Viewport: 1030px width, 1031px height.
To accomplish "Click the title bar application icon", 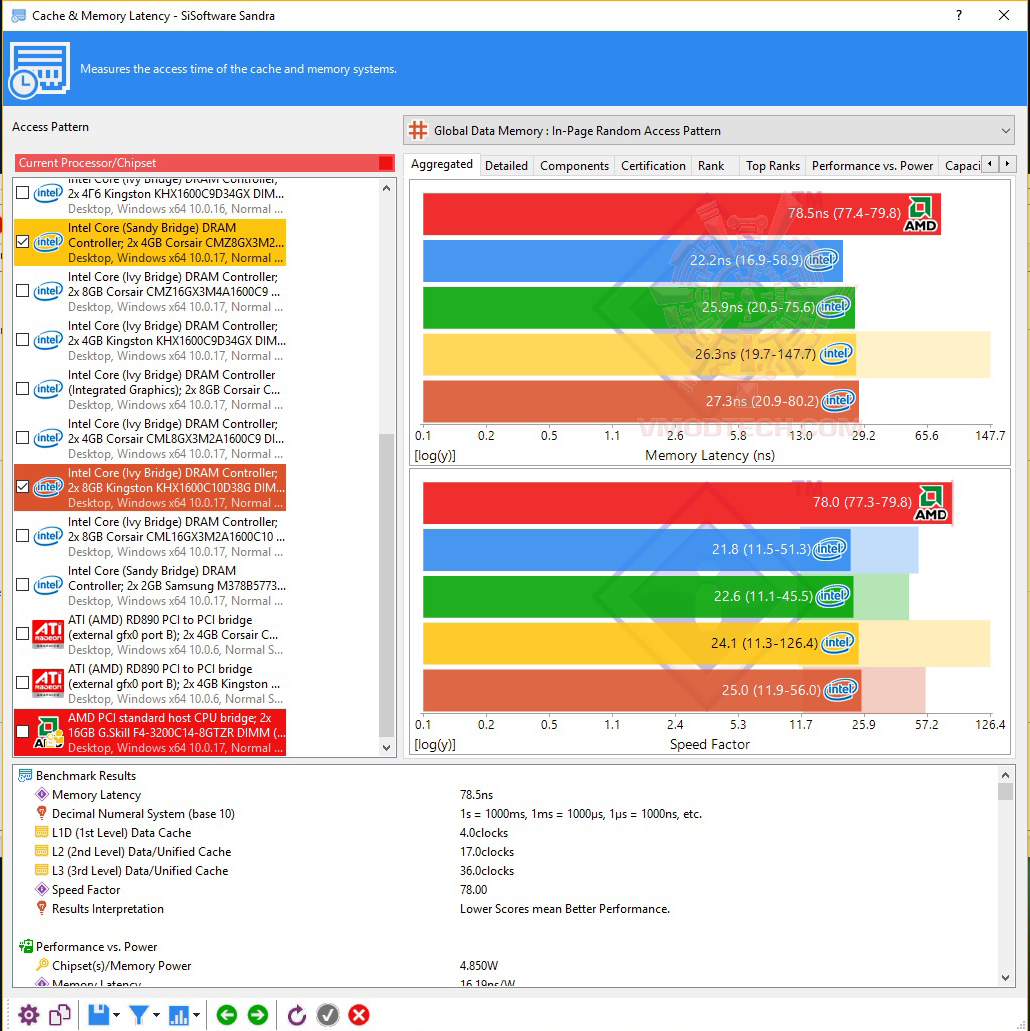I will click(18, 15).
